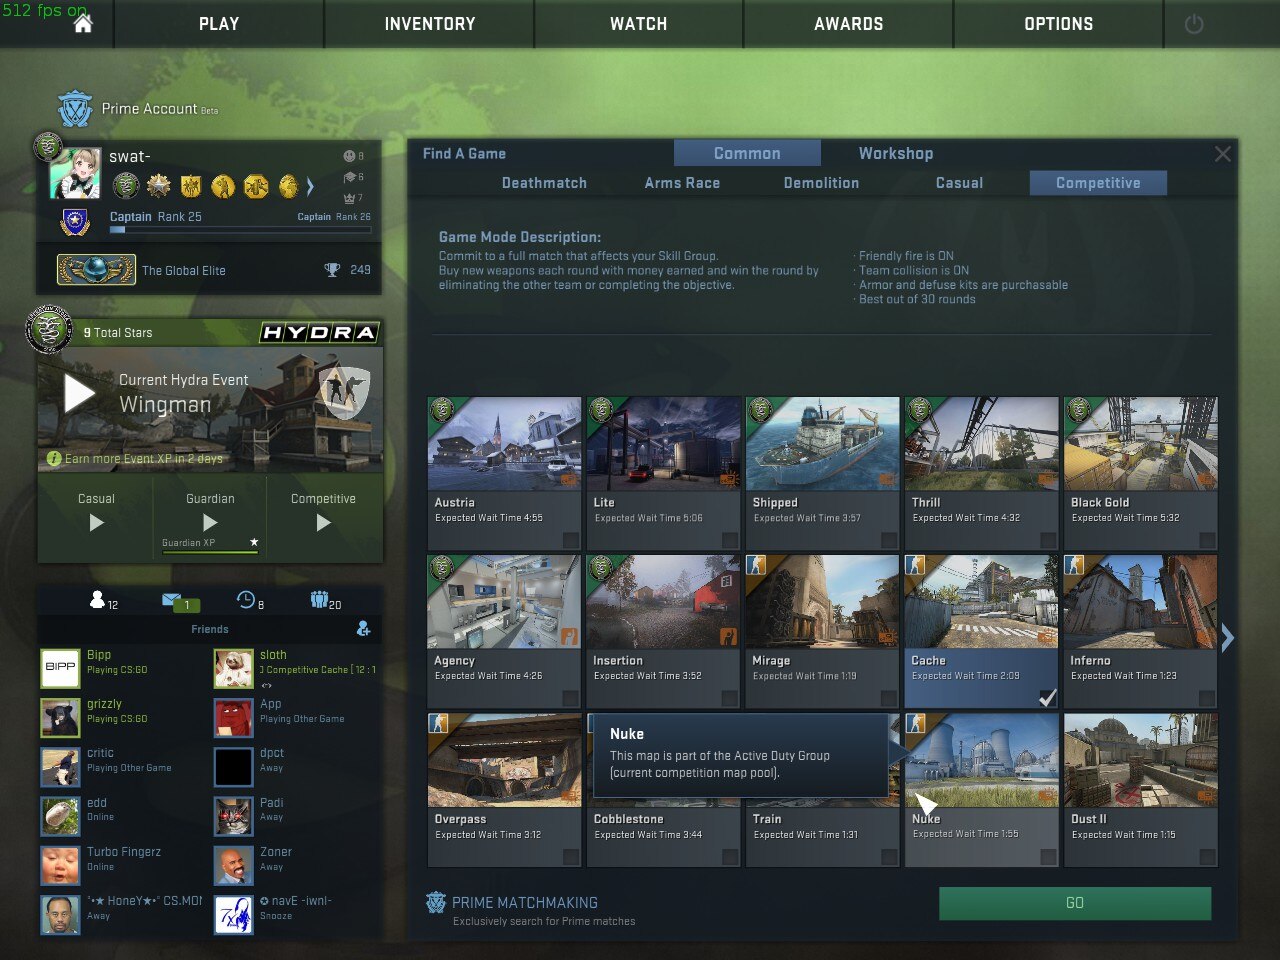The height and width of the screenshot is (960, 1280).
Task: Launch Hydra Casual mode play button
Action: [96, 522]
